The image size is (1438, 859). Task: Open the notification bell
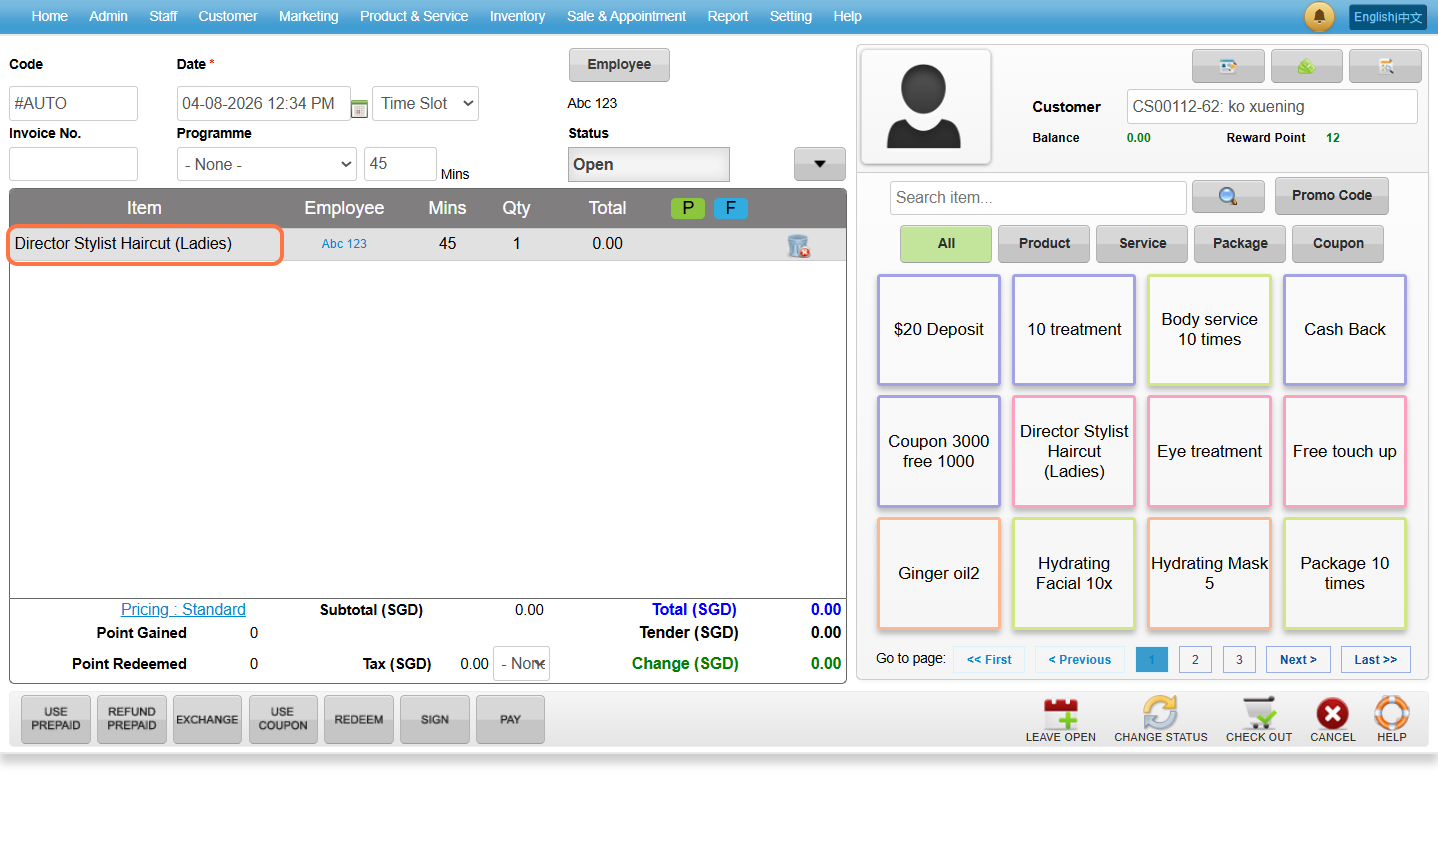click(1319, 16)
